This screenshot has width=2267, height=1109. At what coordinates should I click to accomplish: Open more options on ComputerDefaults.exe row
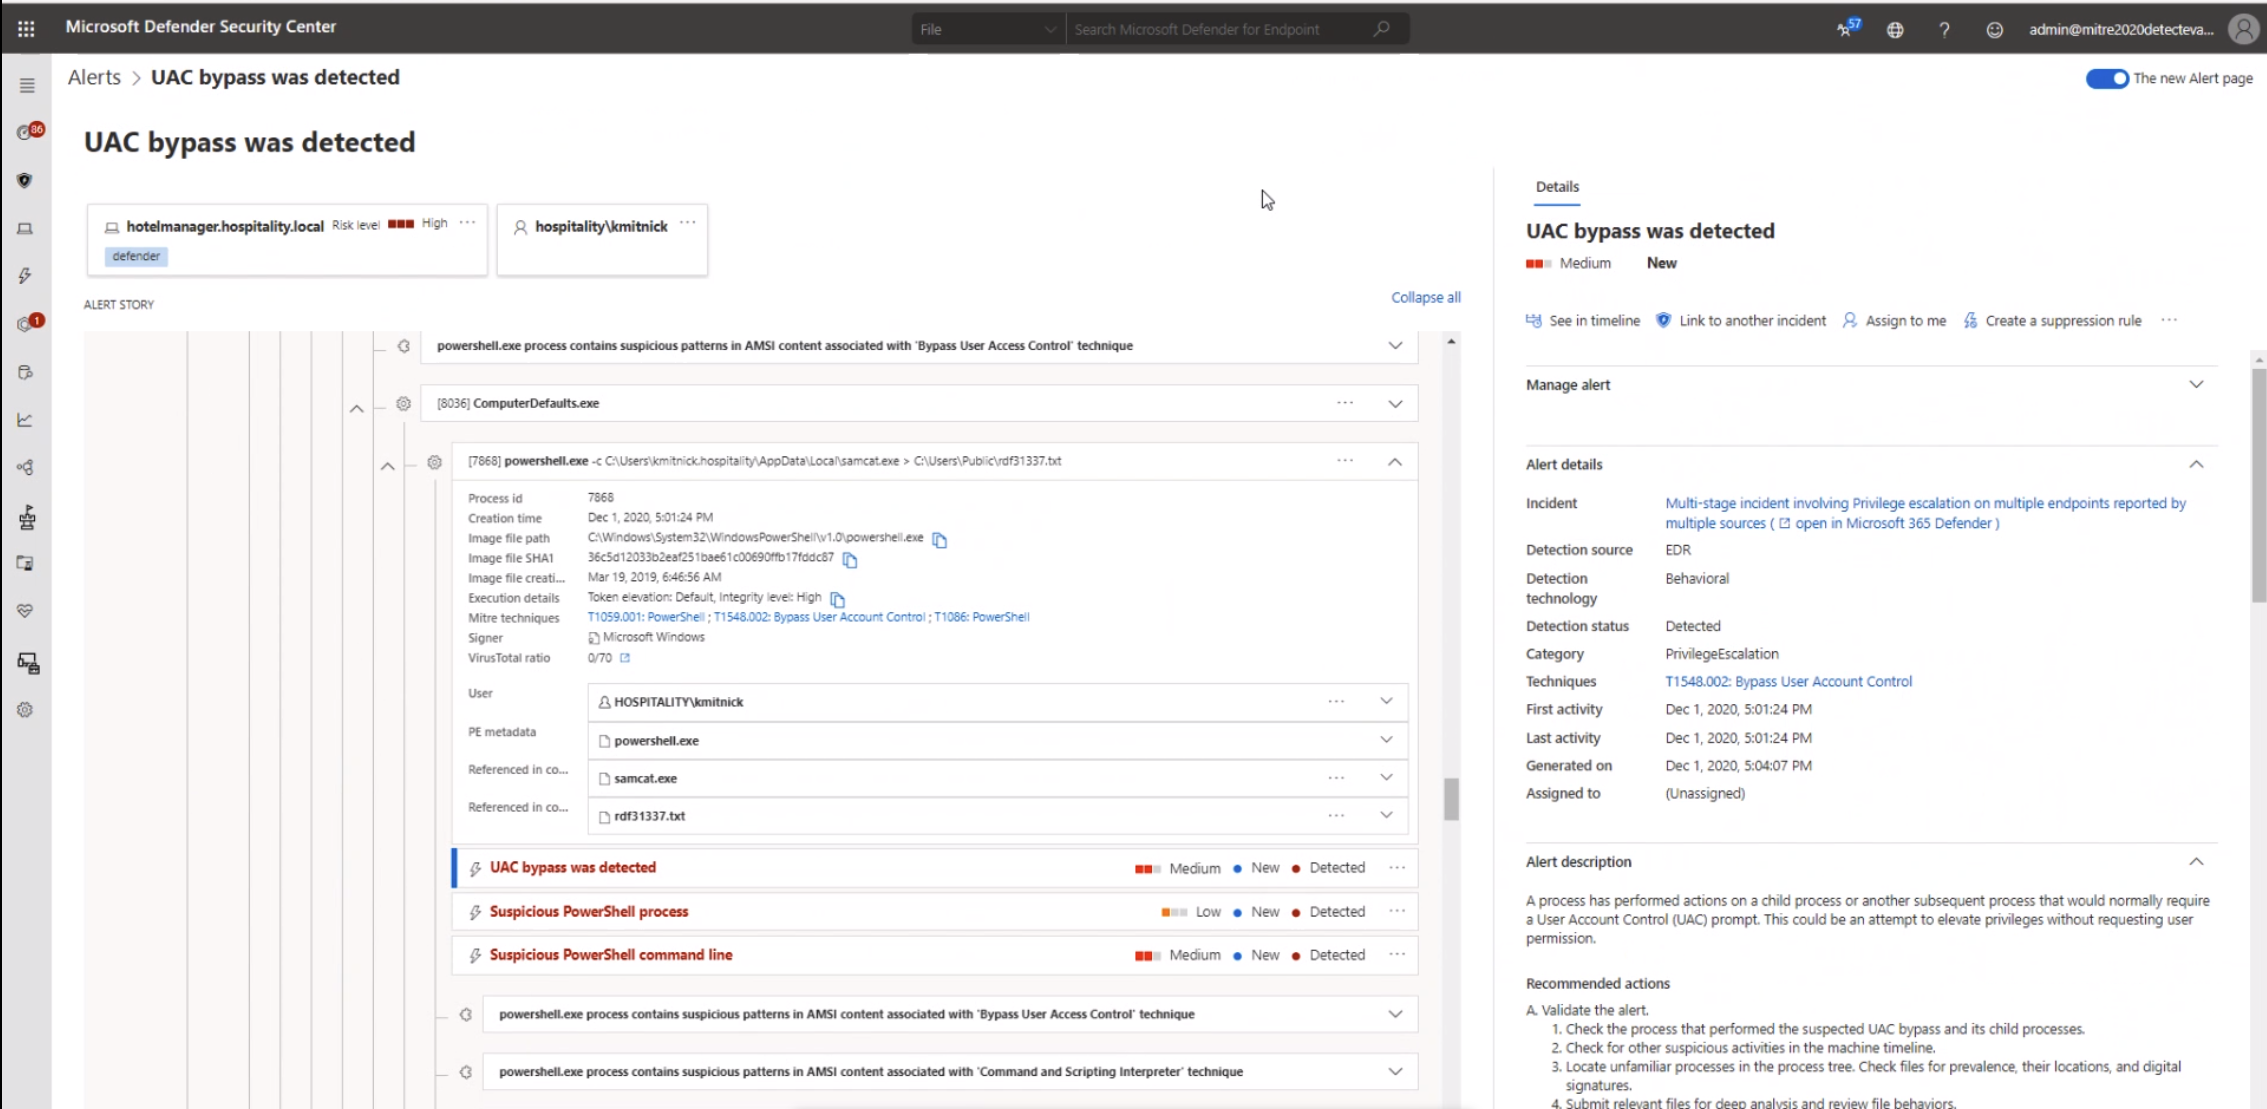1345,403
